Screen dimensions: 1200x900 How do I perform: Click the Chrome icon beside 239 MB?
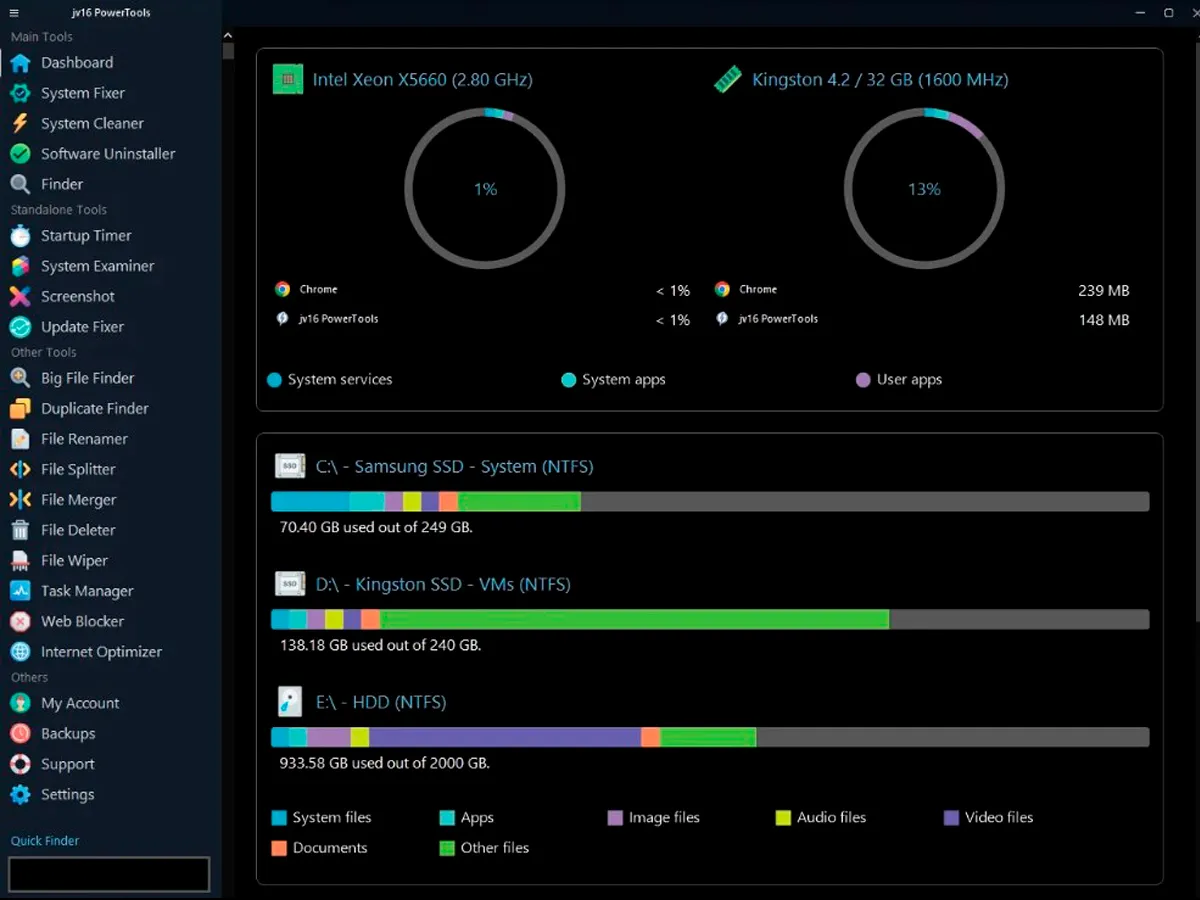(722, 289)
